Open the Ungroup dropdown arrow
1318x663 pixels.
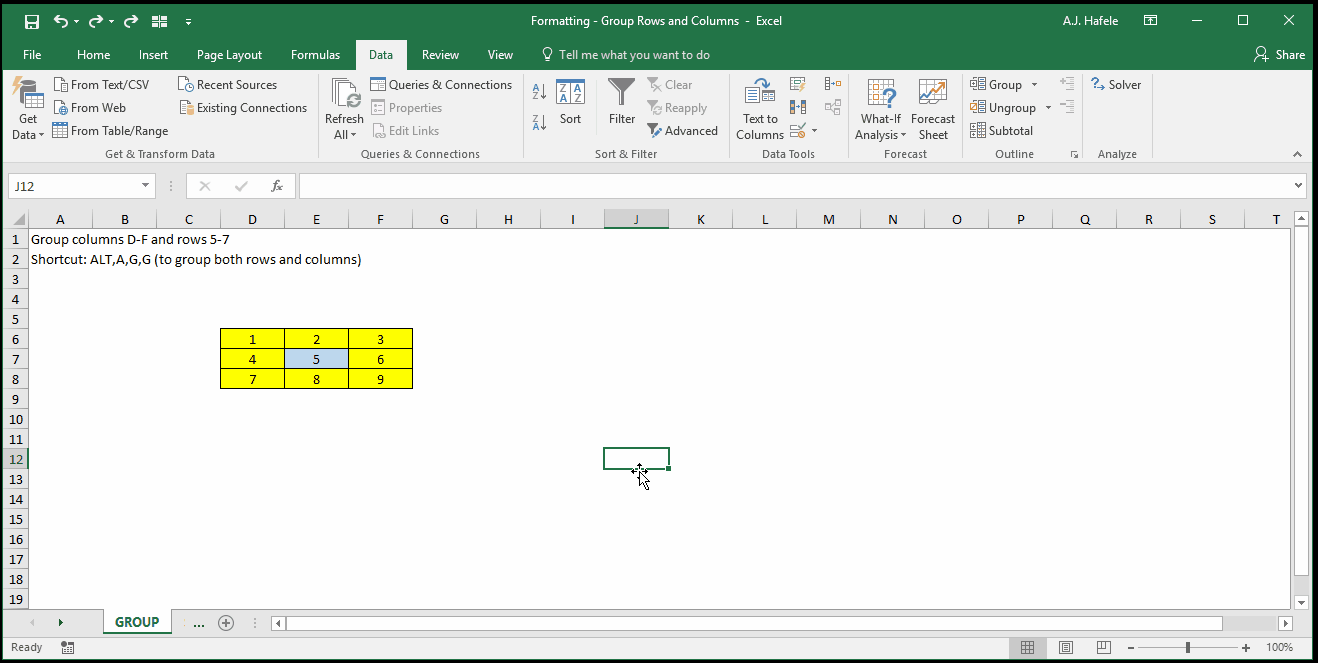click(1049, 108)
